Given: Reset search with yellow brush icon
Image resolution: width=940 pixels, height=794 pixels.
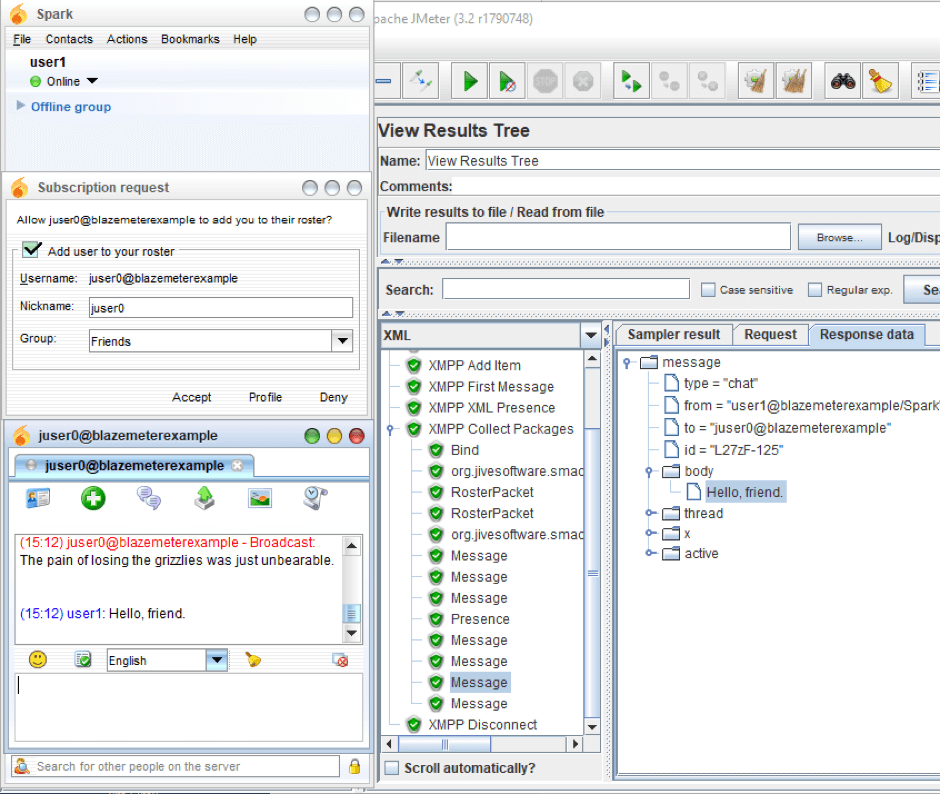Looking at the screenshot, I should [880, 81].
